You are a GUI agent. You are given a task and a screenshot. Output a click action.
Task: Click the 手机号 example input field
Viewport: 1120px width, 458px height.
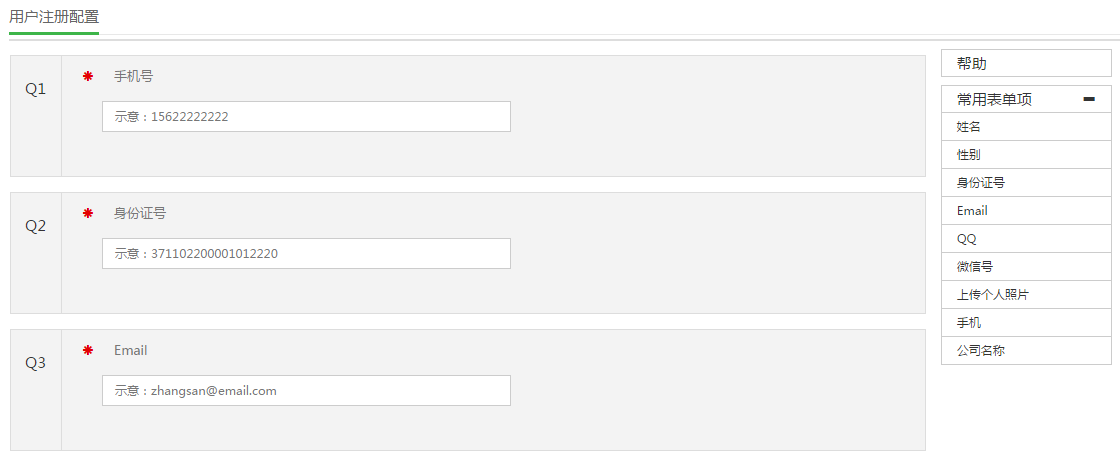coord(306,116)
